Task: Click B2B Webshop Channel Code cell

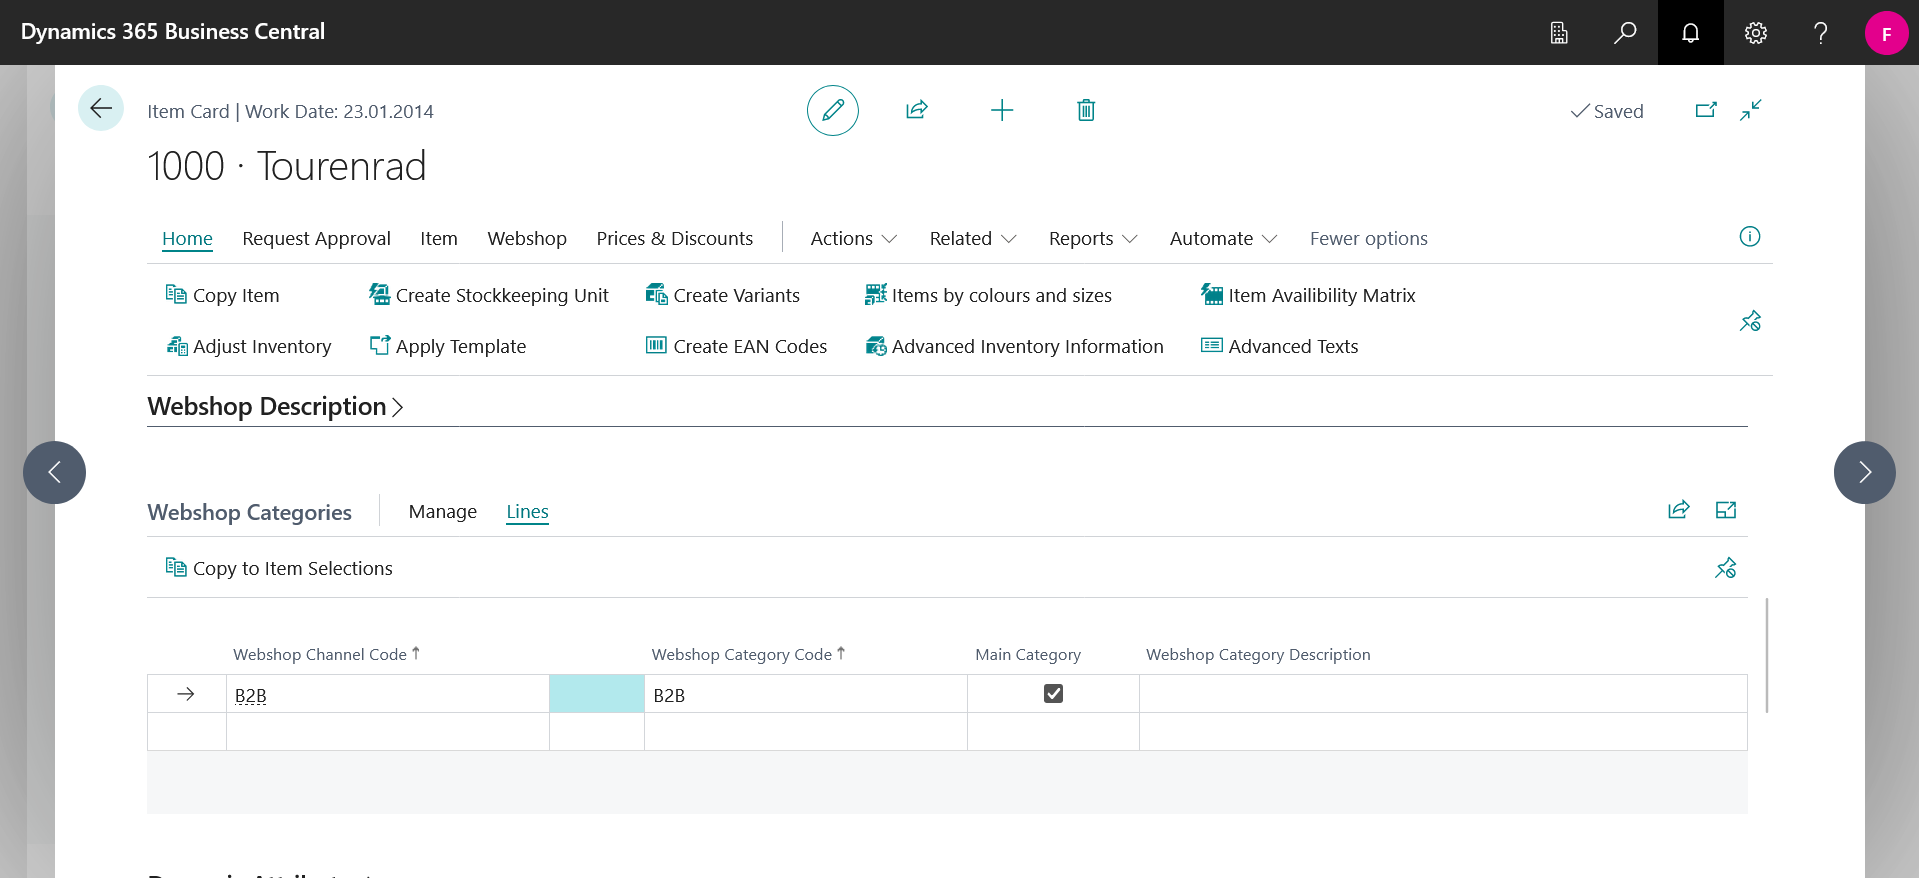Action: 388,694
